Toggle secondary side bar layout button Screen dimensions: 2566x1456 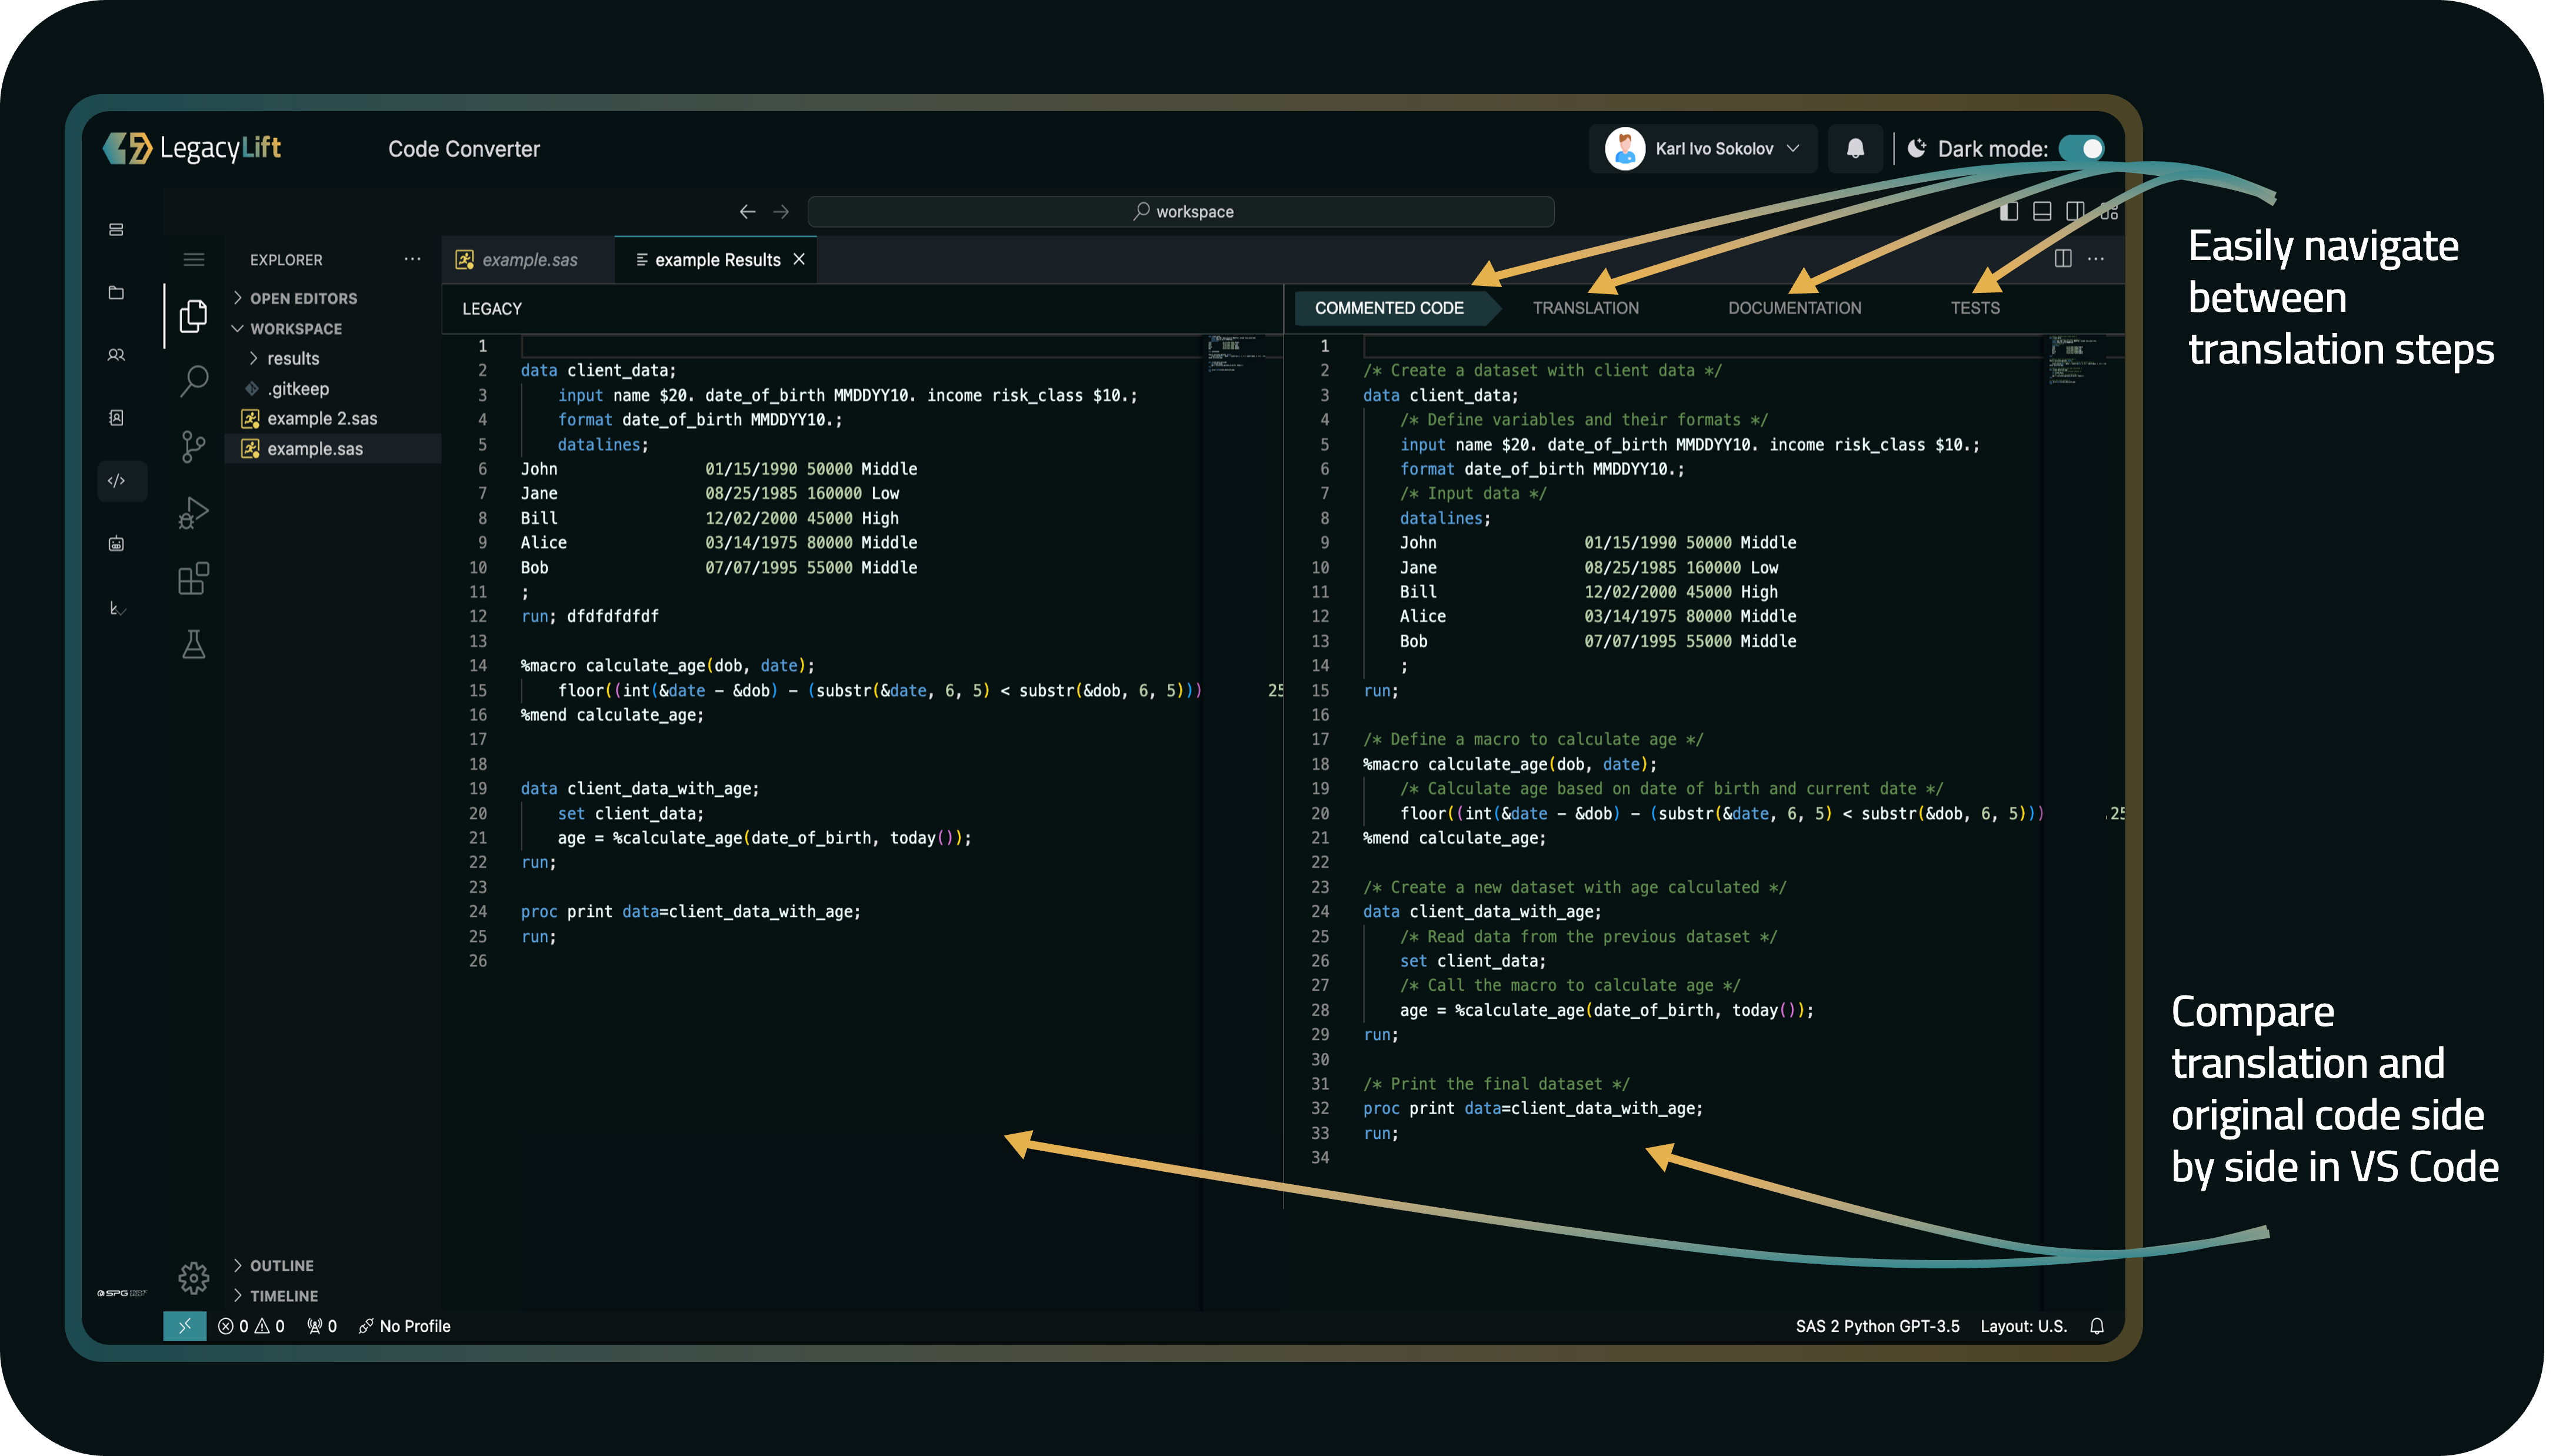coord(2075,212)
